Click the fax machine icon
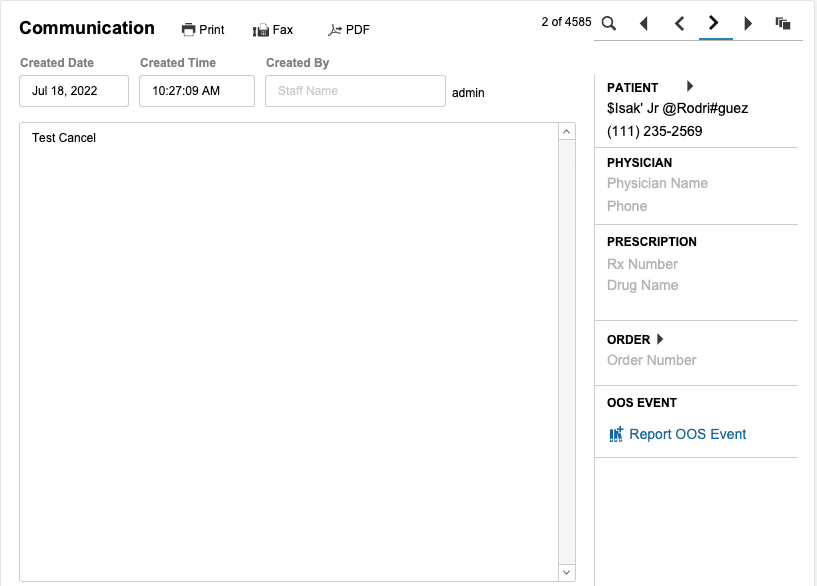The height and width of the screenshot is (586, 817). coord(261,30)
